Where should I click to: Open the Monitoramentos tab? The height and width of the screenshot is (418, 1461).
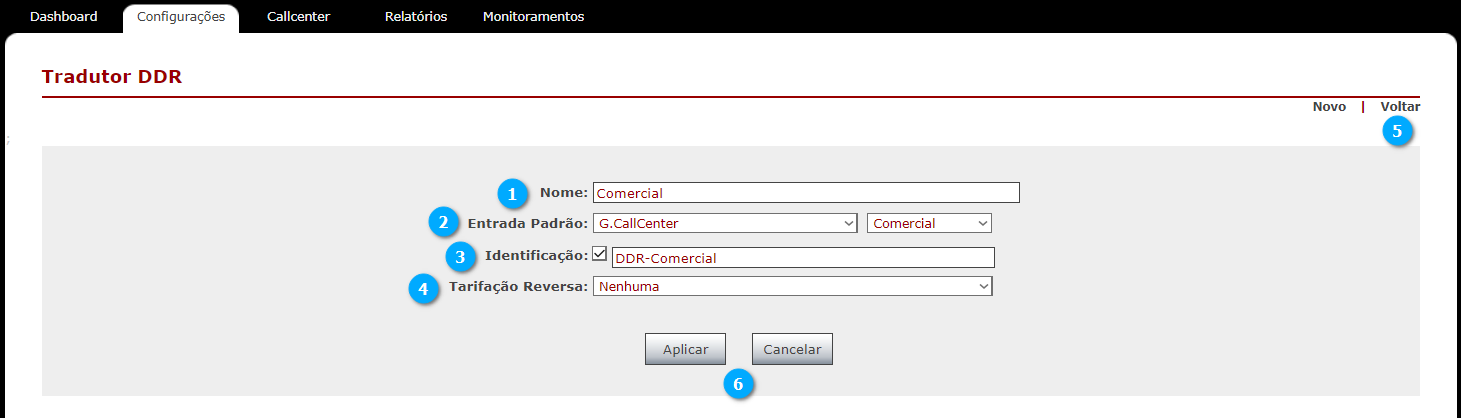pyautogui.click(x=533, y=17)
